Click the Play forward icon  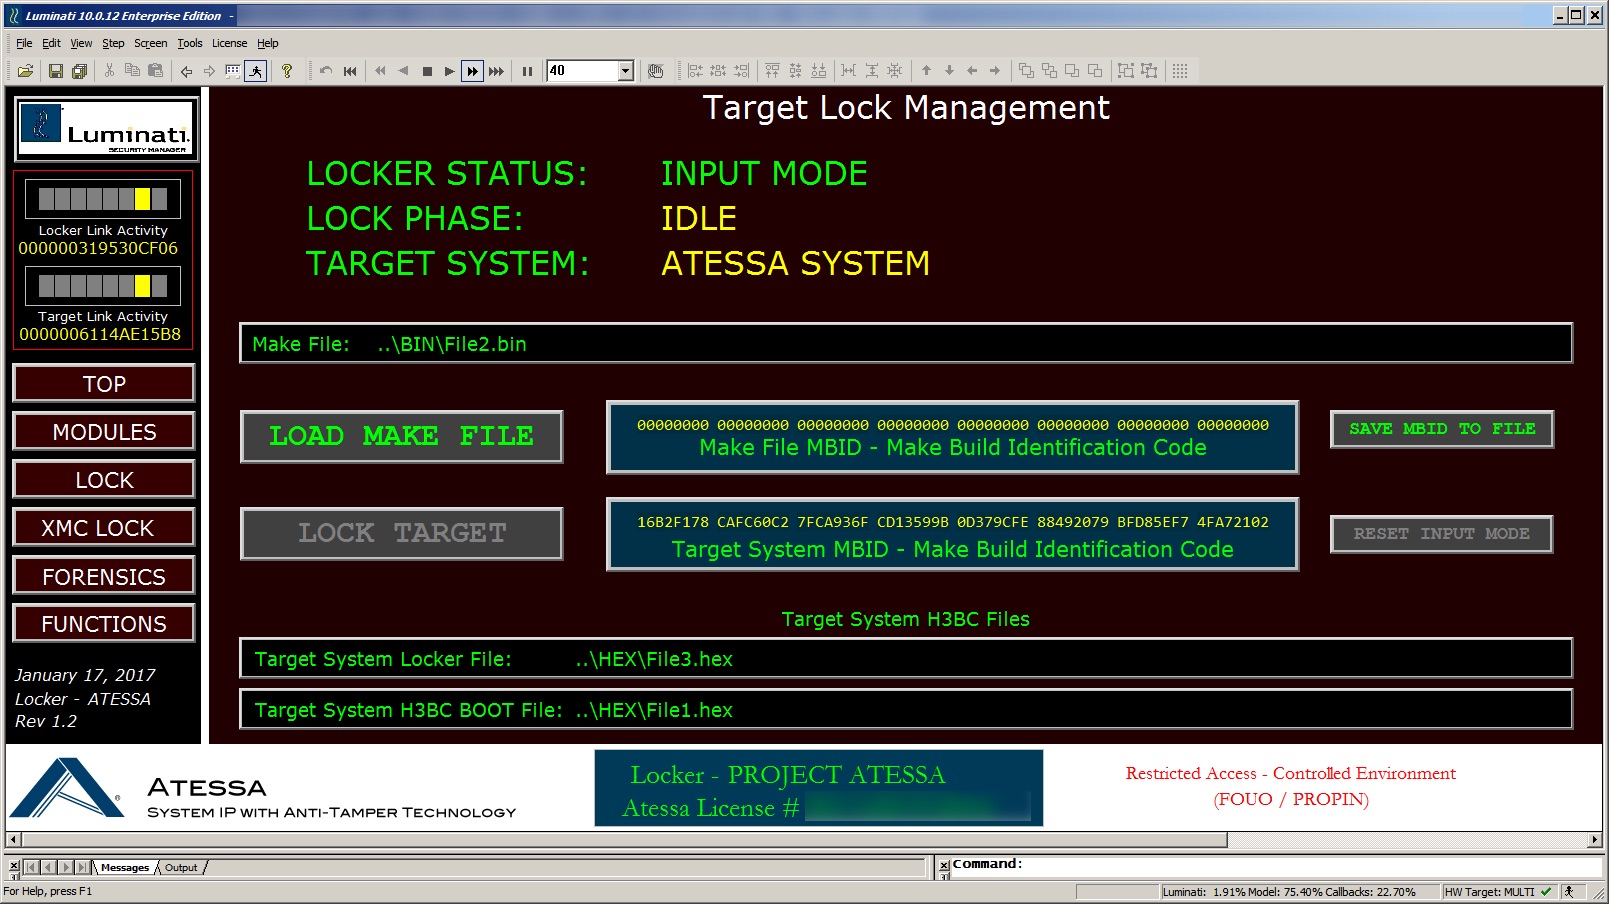pos(449,71)
